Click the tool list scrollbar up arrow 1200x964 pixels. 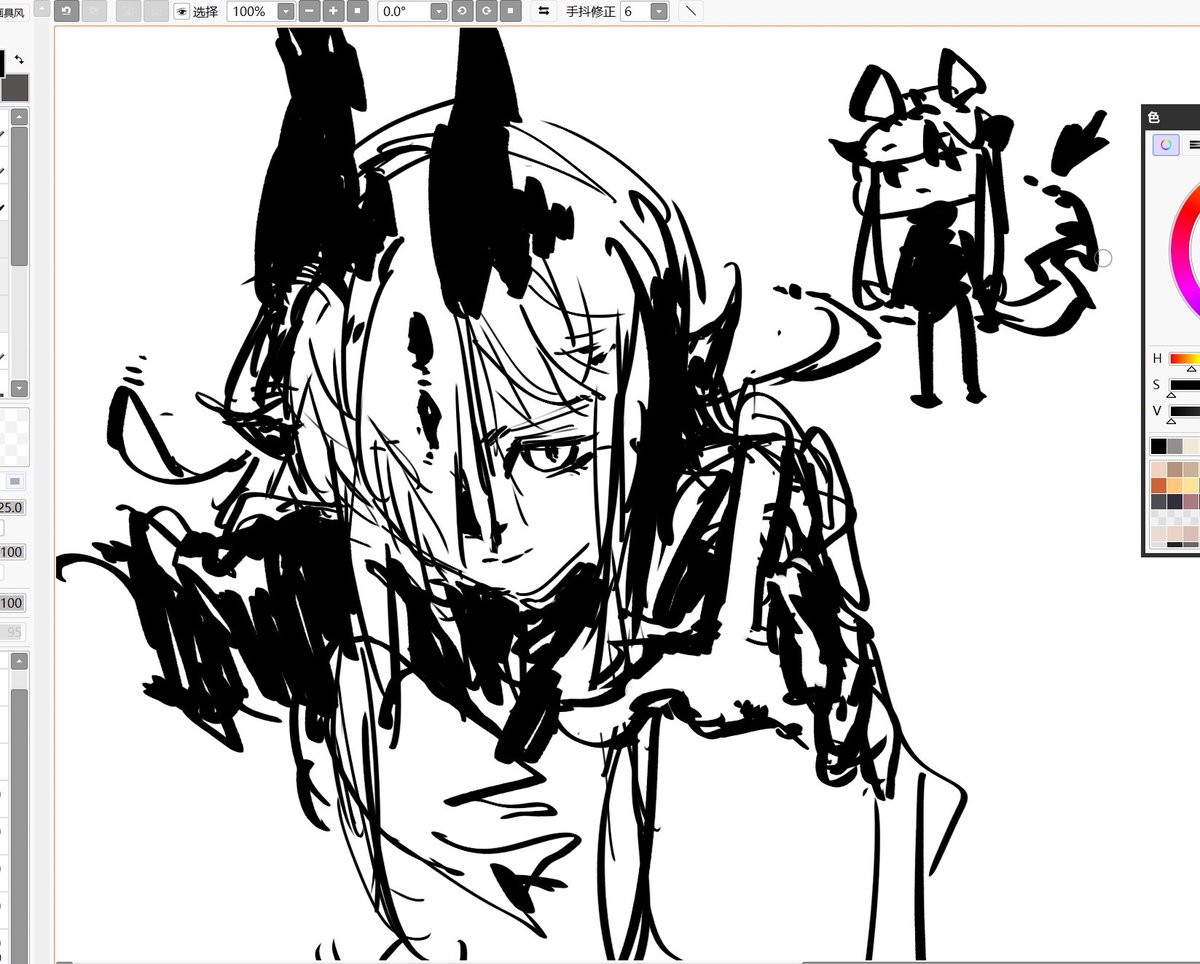[x=19, y=118]
